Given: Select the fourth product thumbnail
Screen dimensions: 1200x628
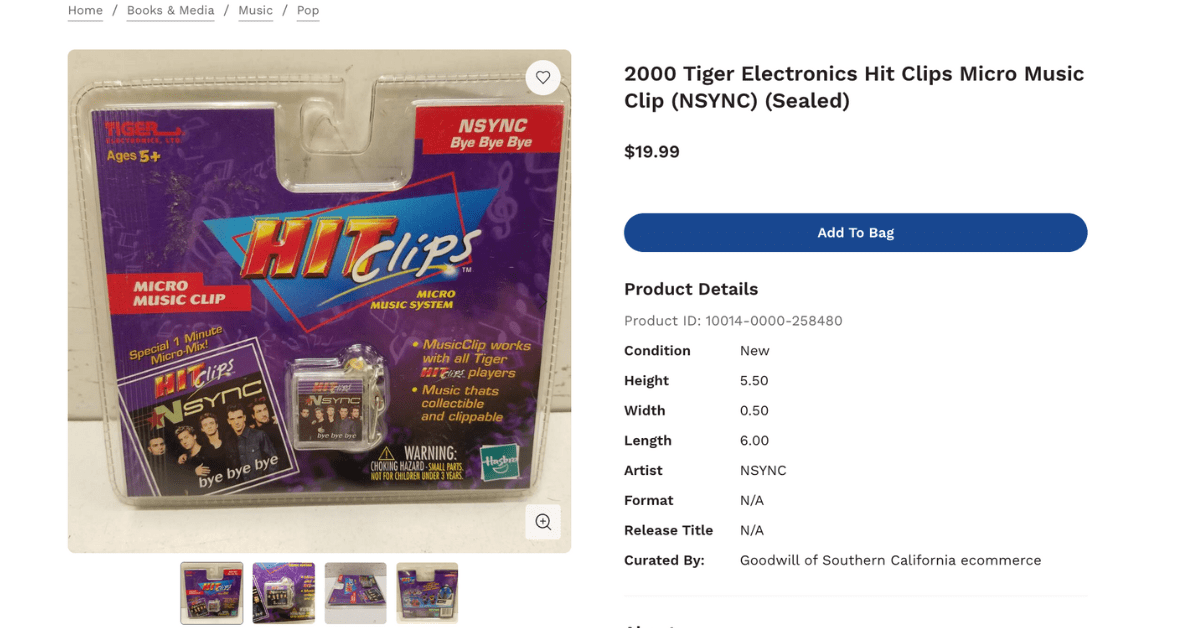Looking at the screenshot, I should tap(427, 593).
